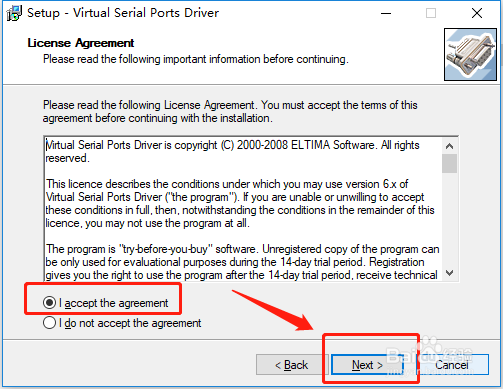This screenshot has width=503, height=389.
Task: Click the disabled maximize button
Action: coord(431,13)
